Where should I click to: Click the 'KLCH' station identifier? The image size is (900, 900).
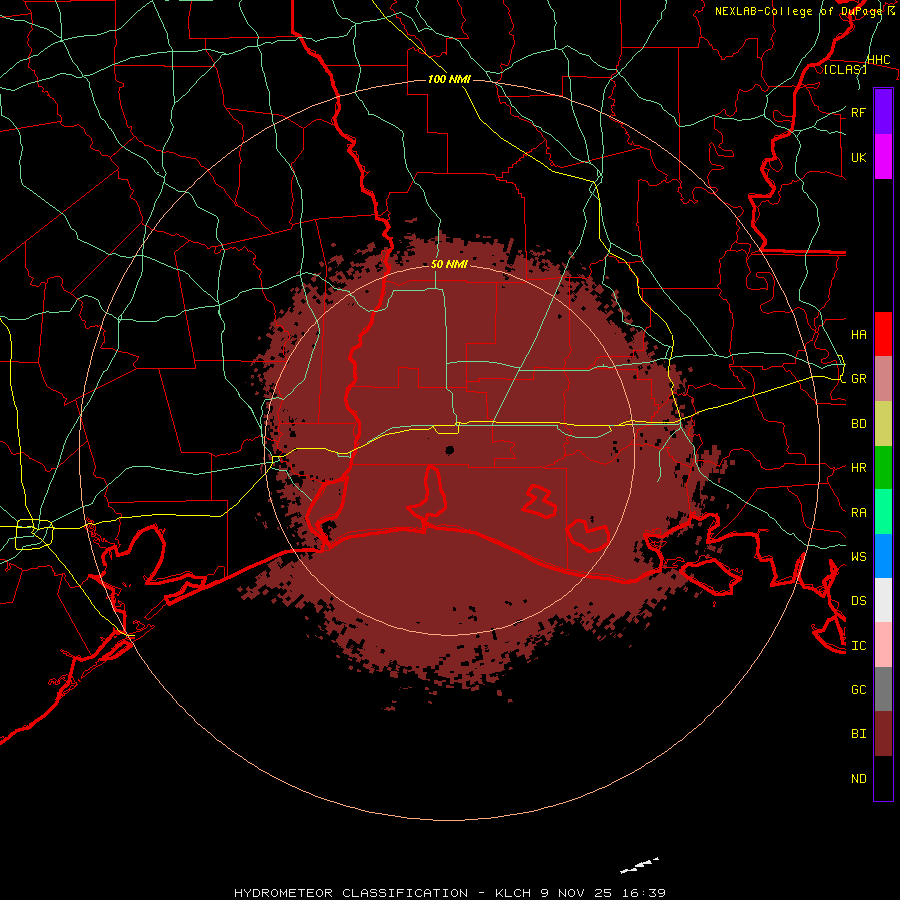[x=513, y=893]
